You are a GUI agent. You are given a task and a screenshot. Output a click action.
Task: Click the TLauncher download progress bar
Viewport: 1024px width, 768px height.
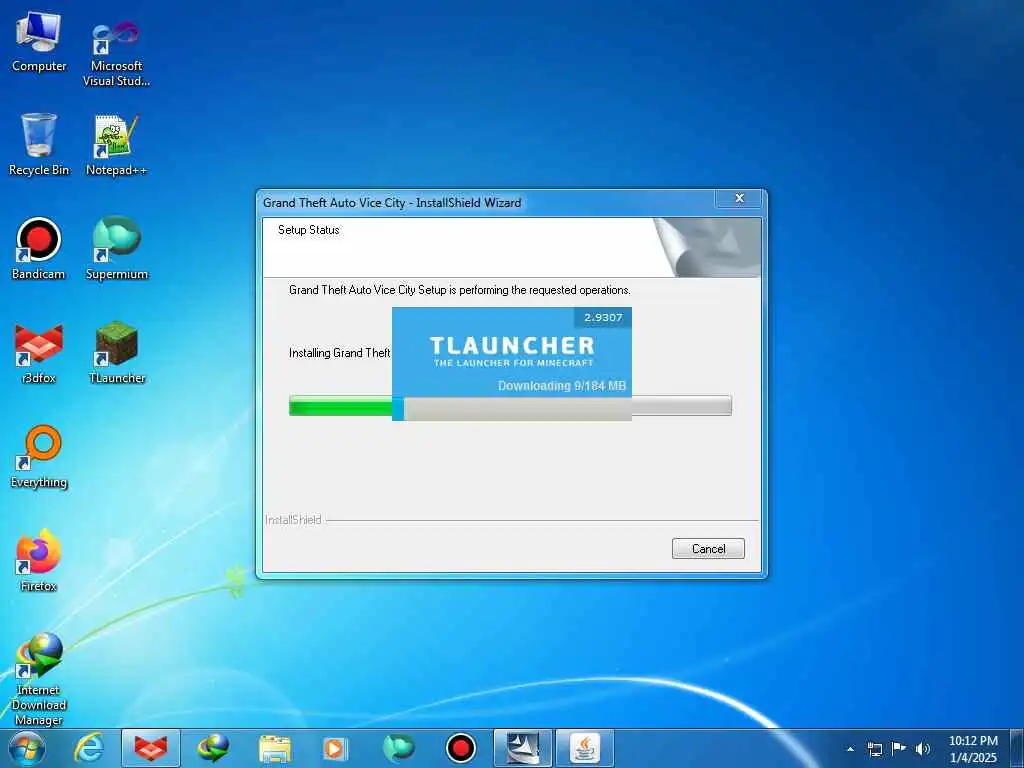511,409
